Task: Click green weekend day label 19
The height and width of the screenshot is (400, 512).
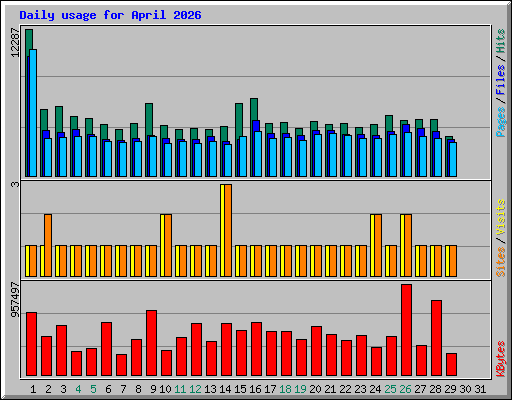Action: pos(300,389)
